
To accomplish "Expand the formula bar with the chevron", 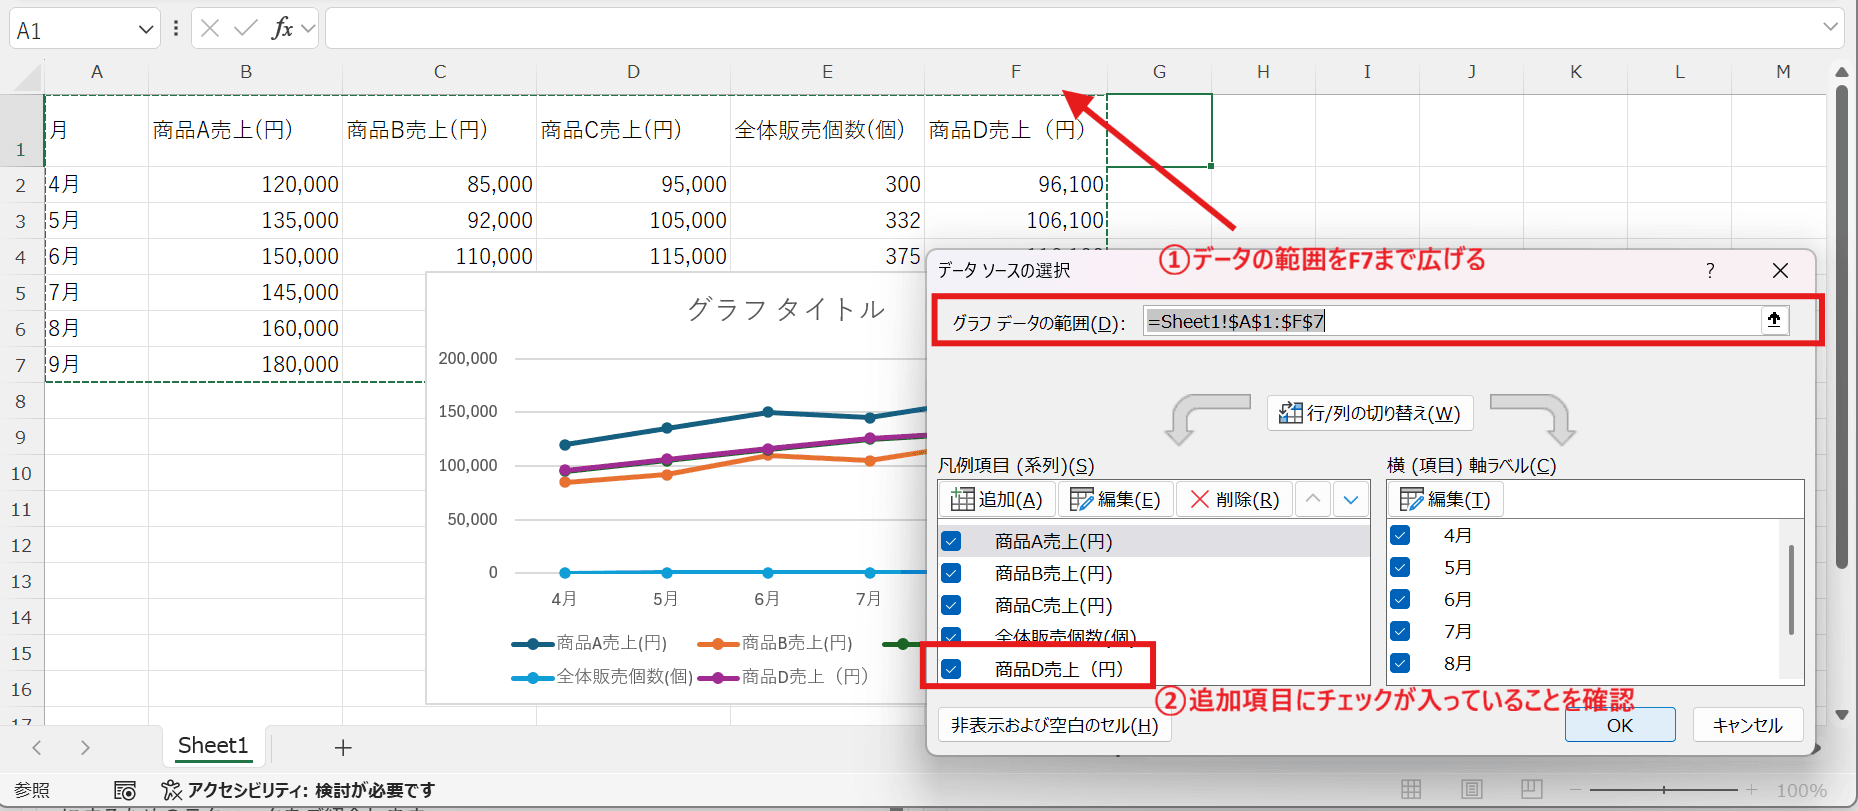I will click(1831, 28).
